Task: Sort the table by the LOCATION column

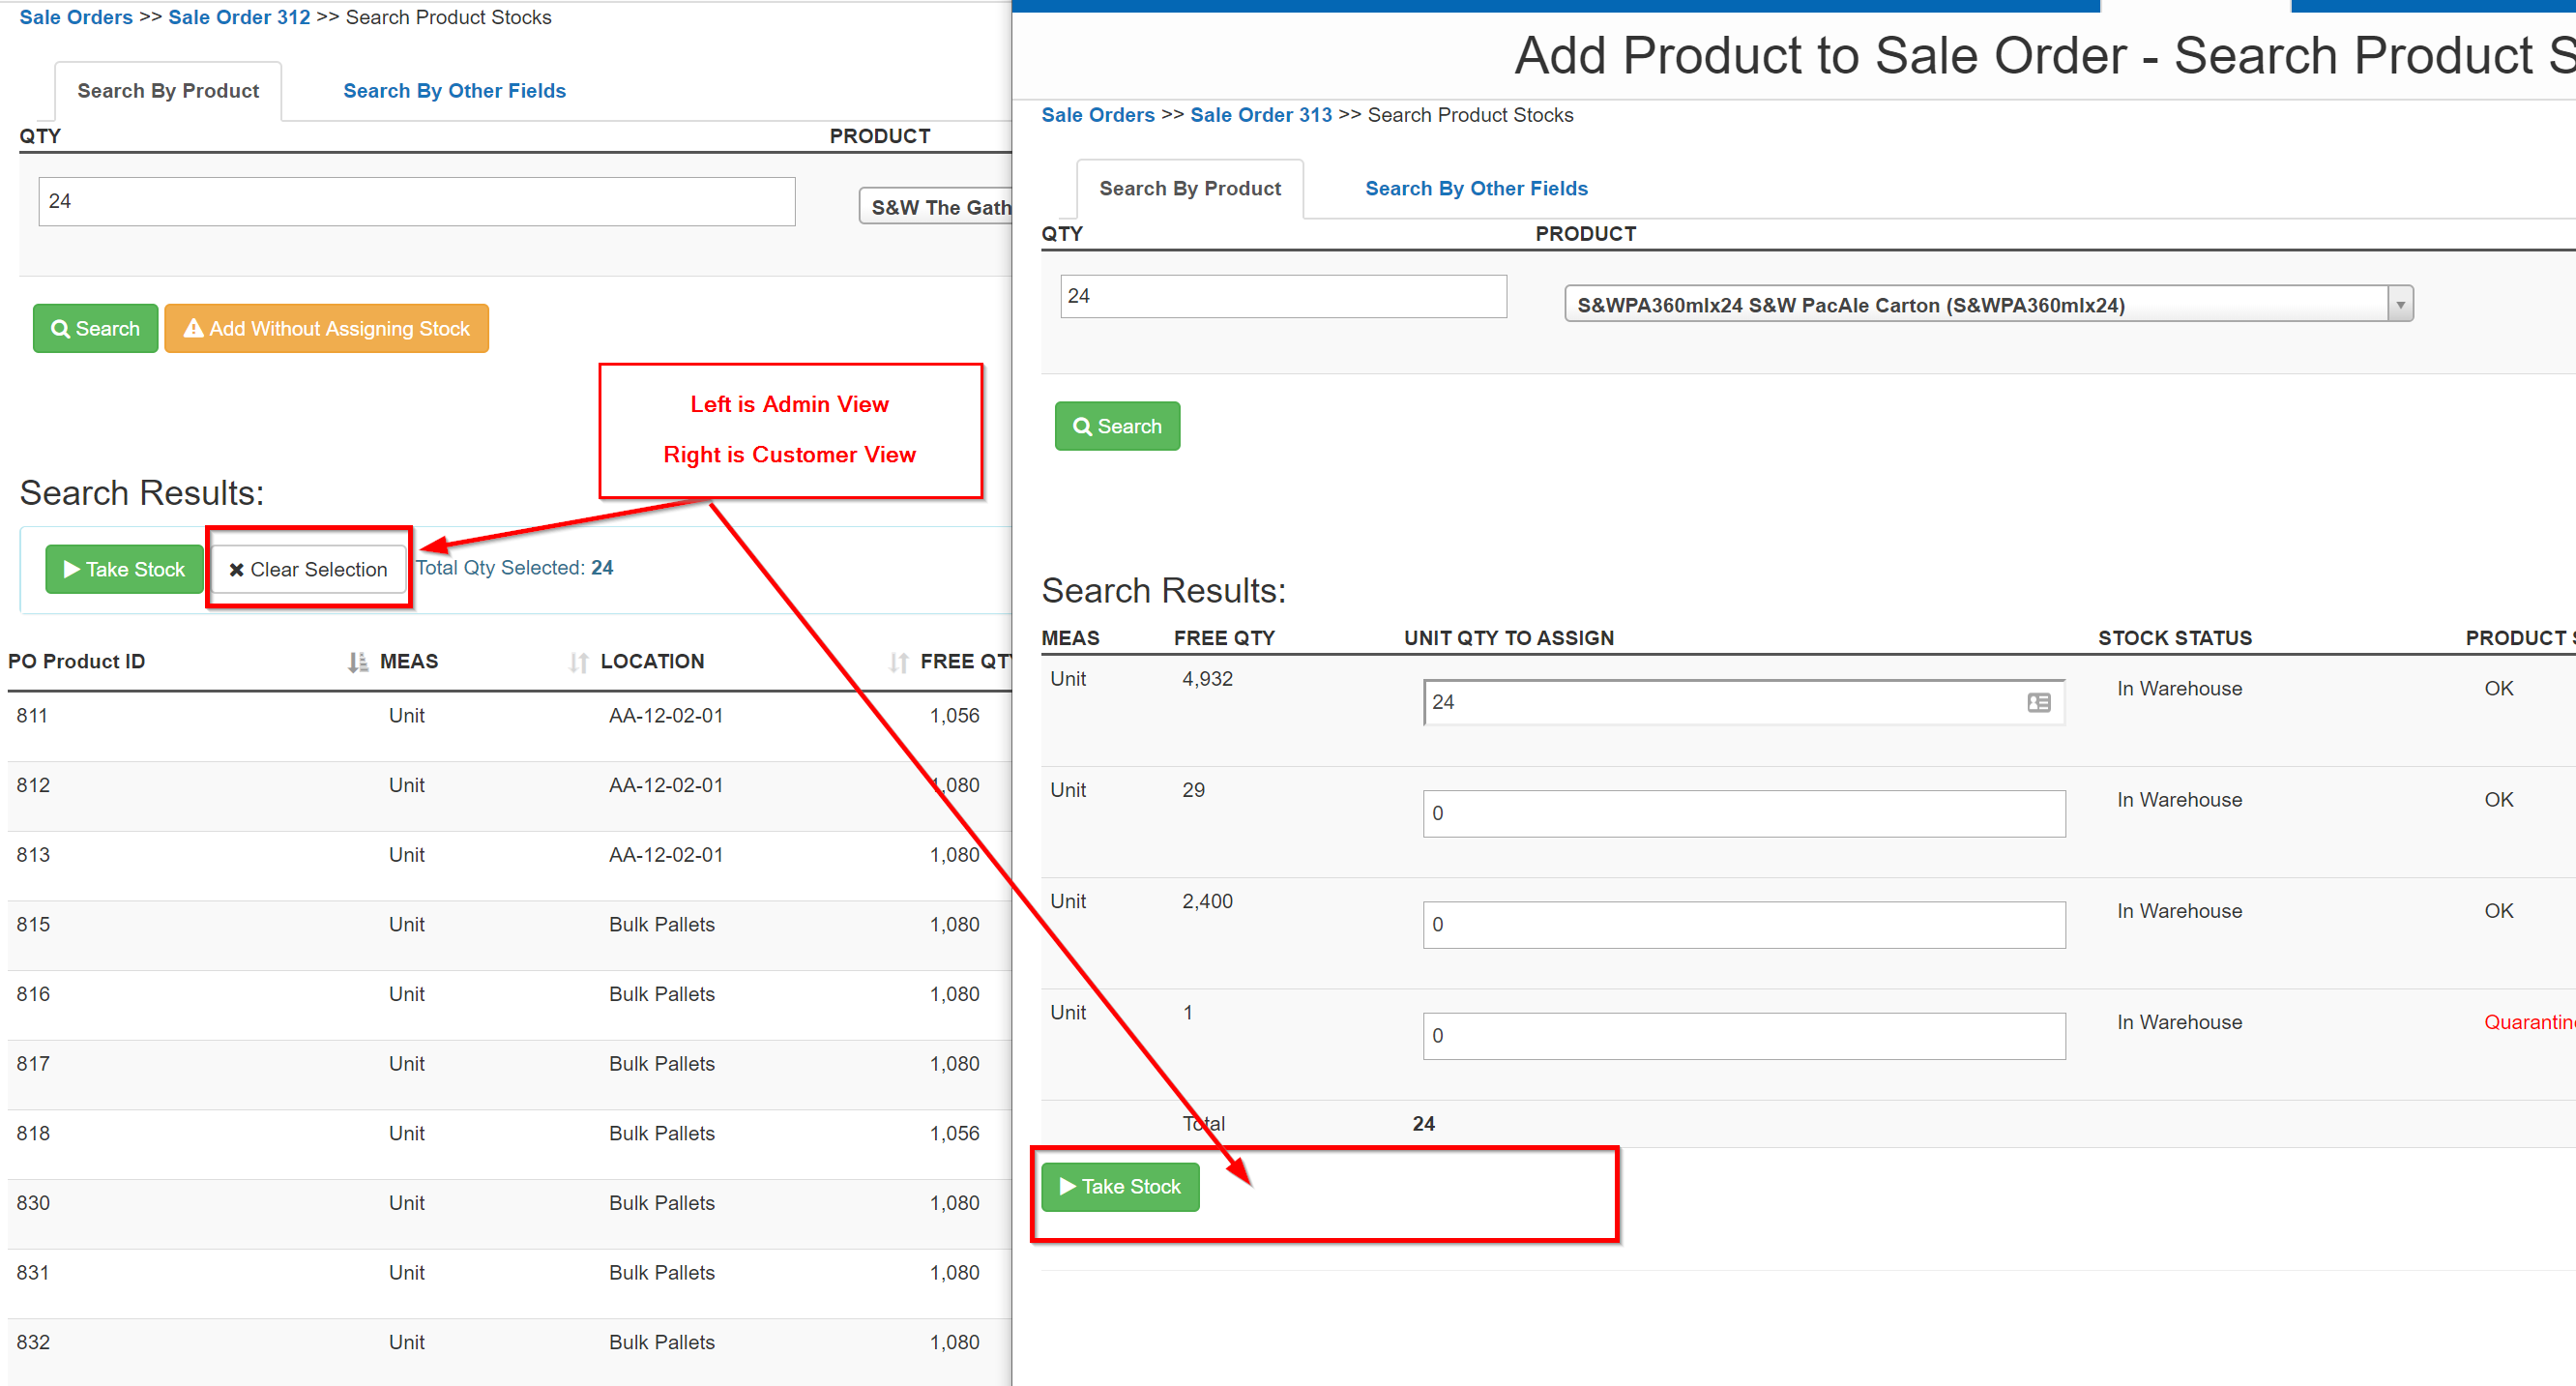Action: pyautogui.click(x=651, y=662)
